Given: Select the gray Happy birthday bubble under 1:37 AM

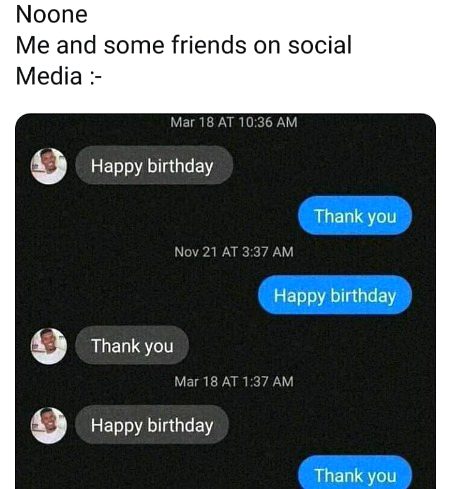Looking at the screenshot, I should click(x=152, y=425).
